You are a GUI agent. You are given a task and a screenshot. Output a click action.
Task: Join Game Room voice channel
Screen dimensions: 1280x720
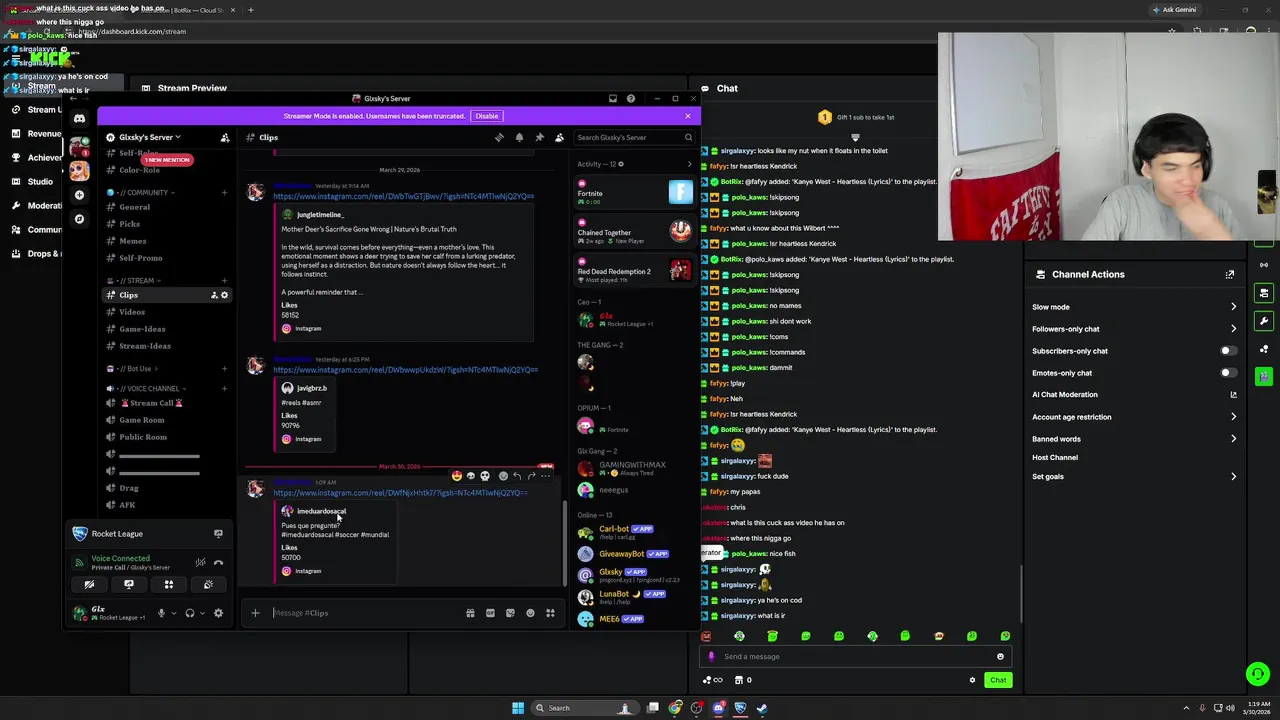tap(141, 420)
